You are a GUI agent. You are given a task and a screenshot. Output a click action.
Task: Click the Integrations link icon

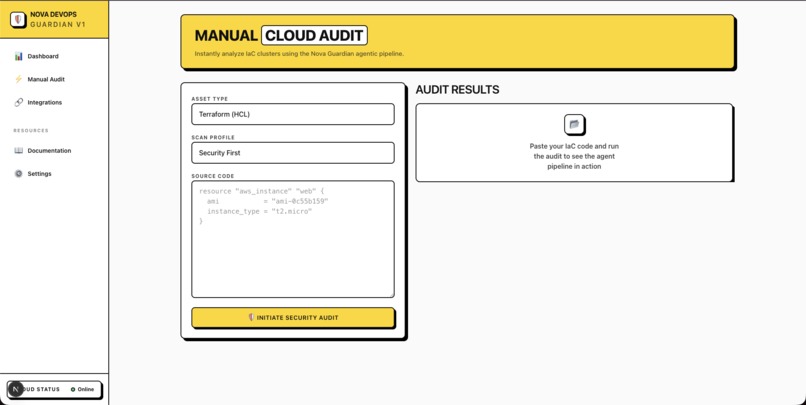[x=19, y=102]
